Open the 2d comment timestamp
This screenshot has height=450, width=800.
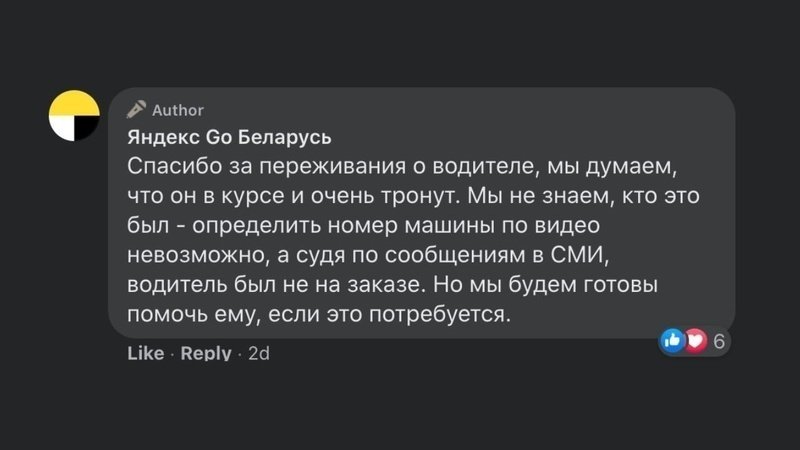259,353
